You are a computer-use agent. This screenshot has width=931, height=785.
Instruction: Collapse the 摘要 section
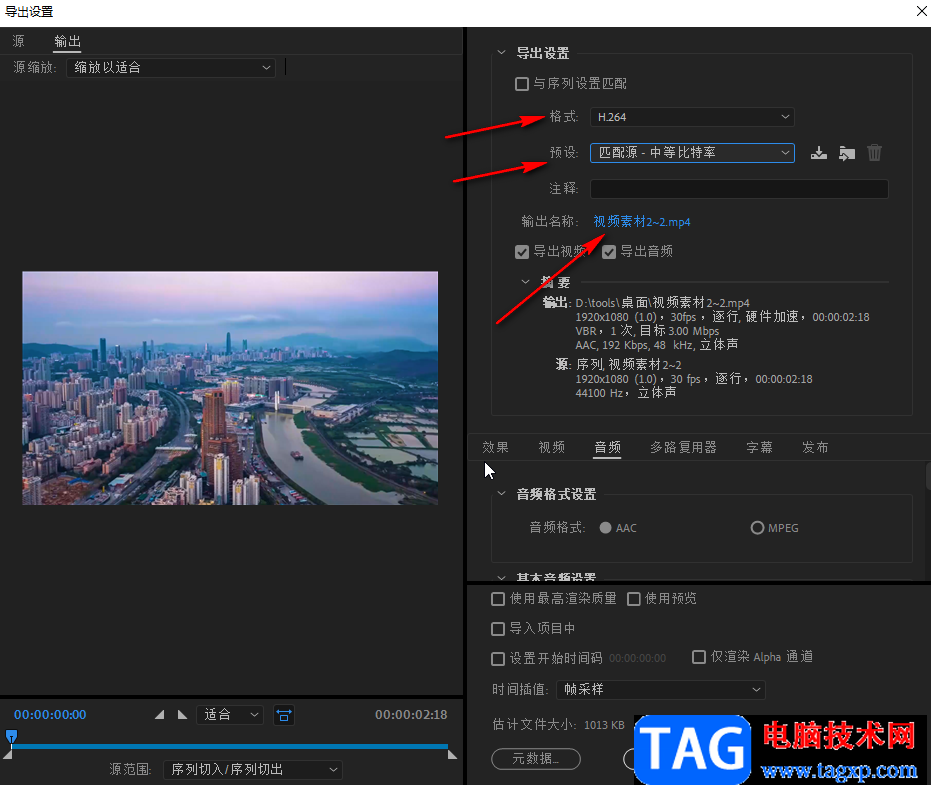pyautogui.click(x=525, y=282)
